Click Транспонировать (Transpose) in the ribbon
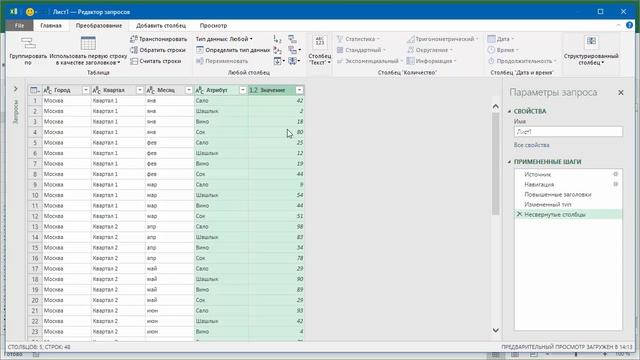This screenshot has height=360, width=640. point(158,39)
